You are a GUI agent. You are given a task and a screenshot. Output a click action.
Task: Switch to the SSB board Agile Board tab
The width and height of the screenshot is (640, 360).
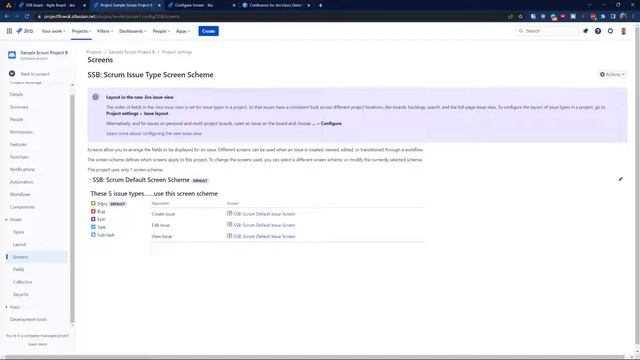point(50,5)
